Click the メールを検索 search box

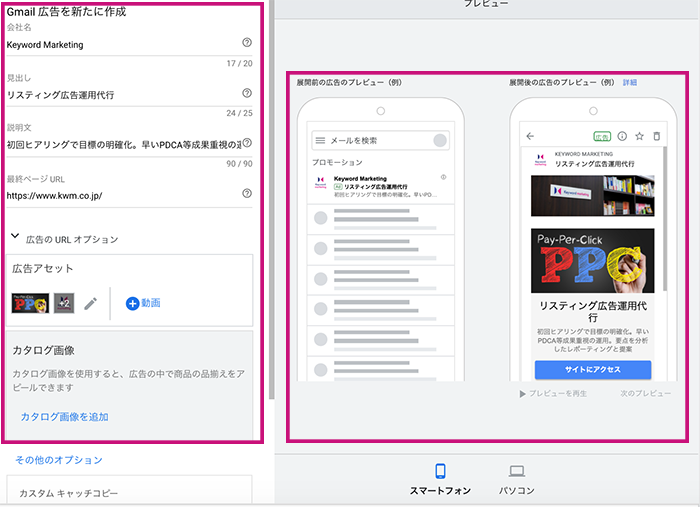point(380,141)
